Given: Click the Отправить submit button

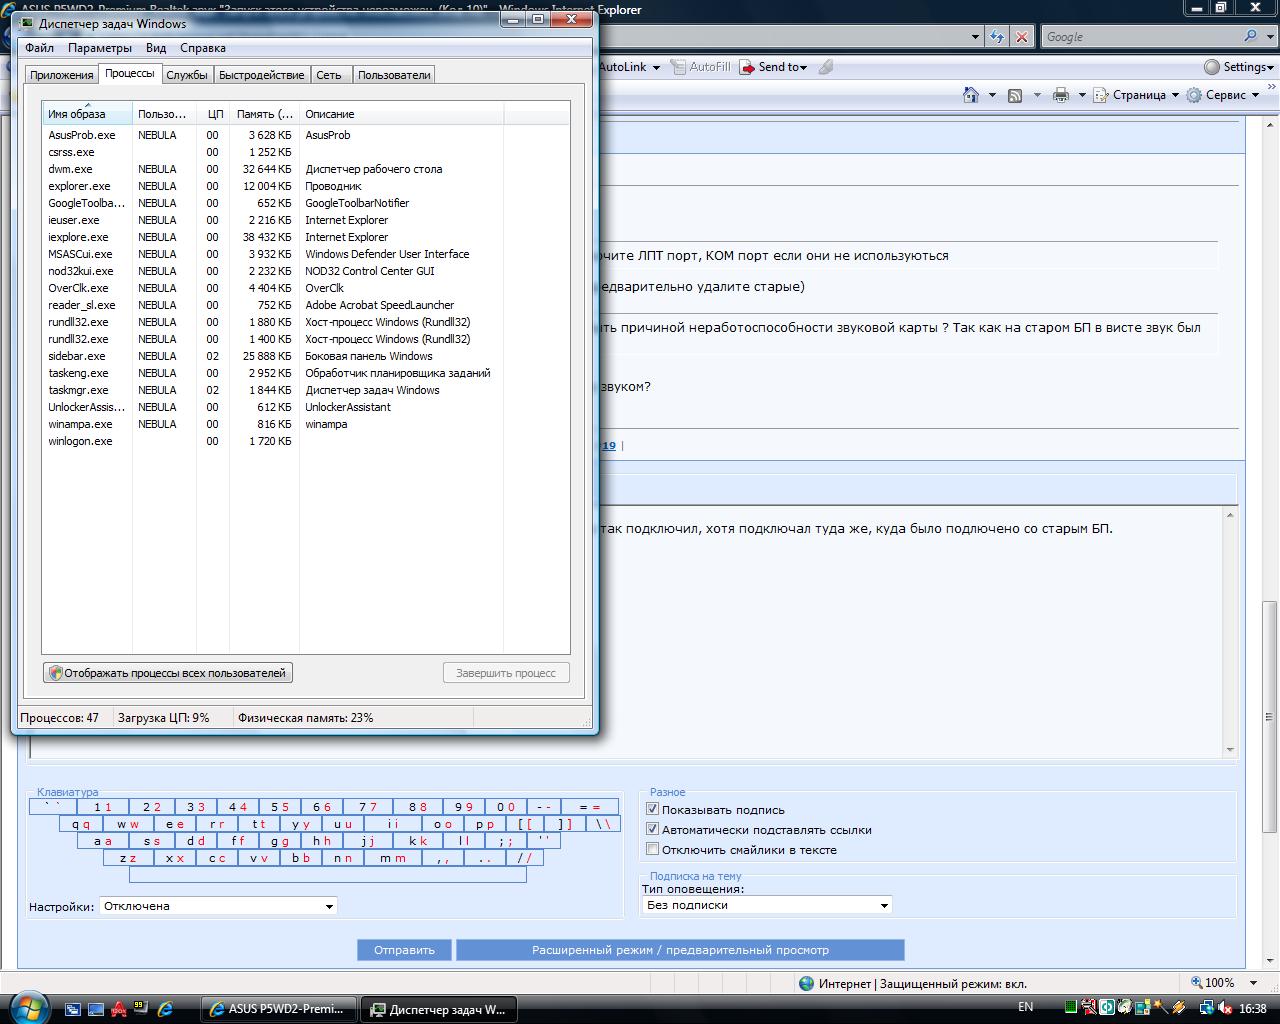Looking at the screenshot, I should coord(404,950).
